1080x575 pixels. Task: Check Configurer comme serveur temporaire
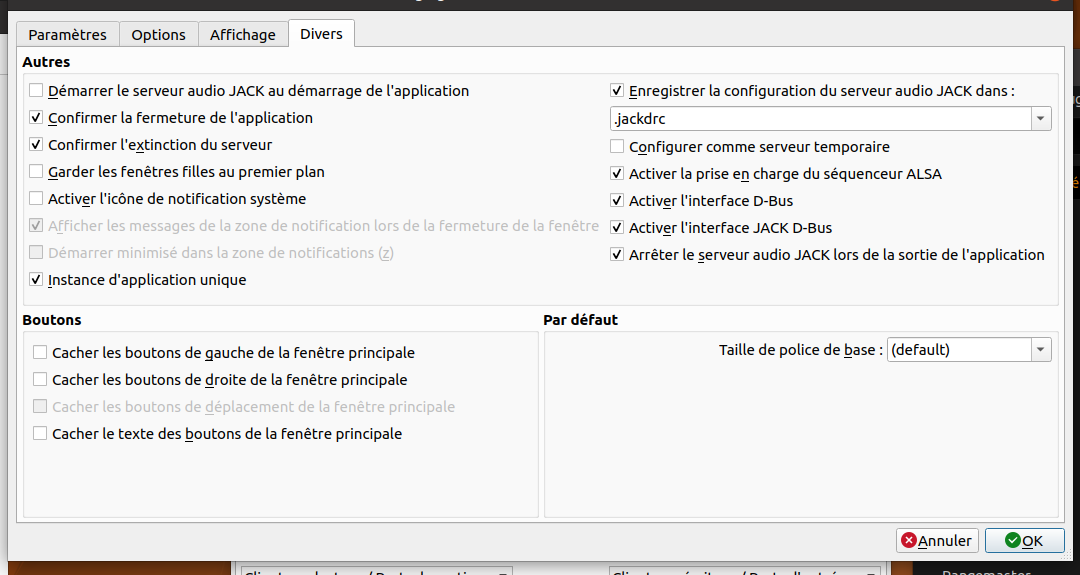[617, 147]
